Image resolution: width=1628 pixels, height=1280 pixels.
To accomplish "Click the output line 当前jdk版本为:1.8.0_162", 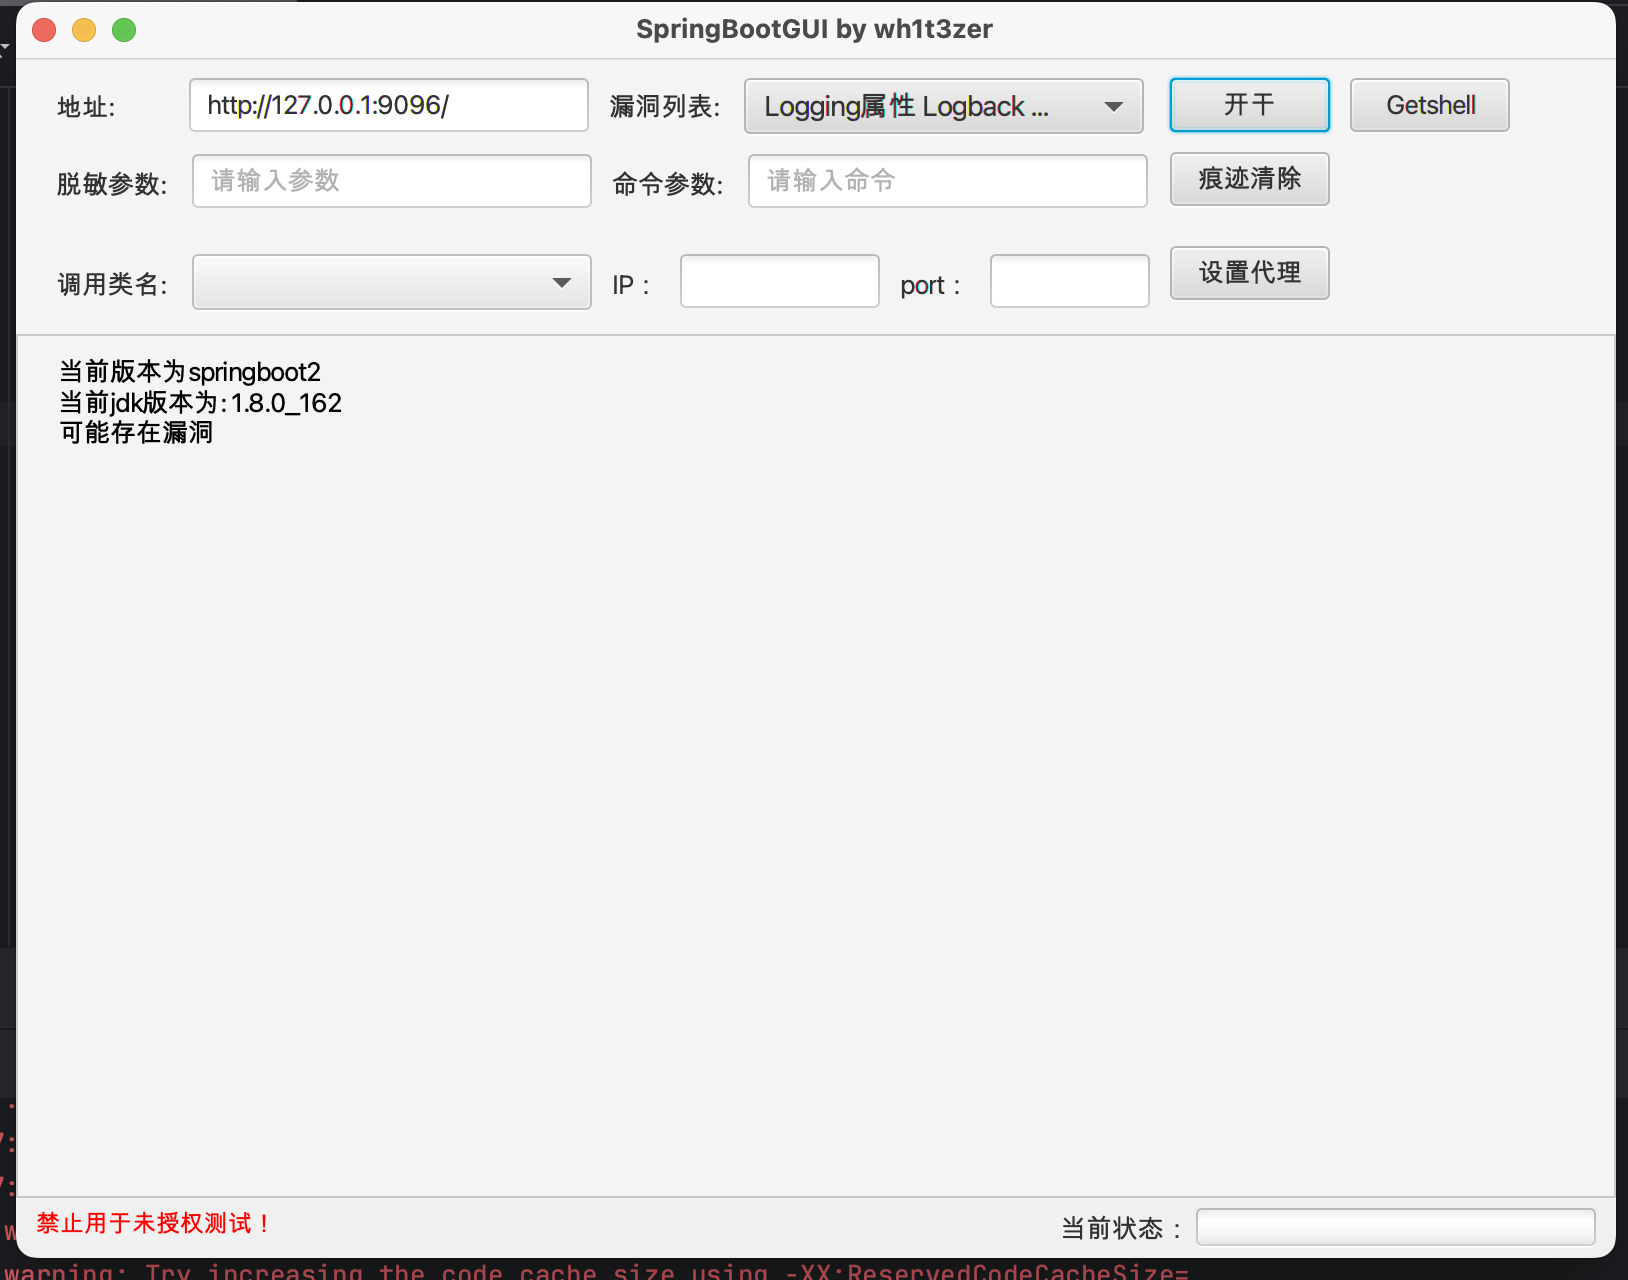I will tap(201, 403).
